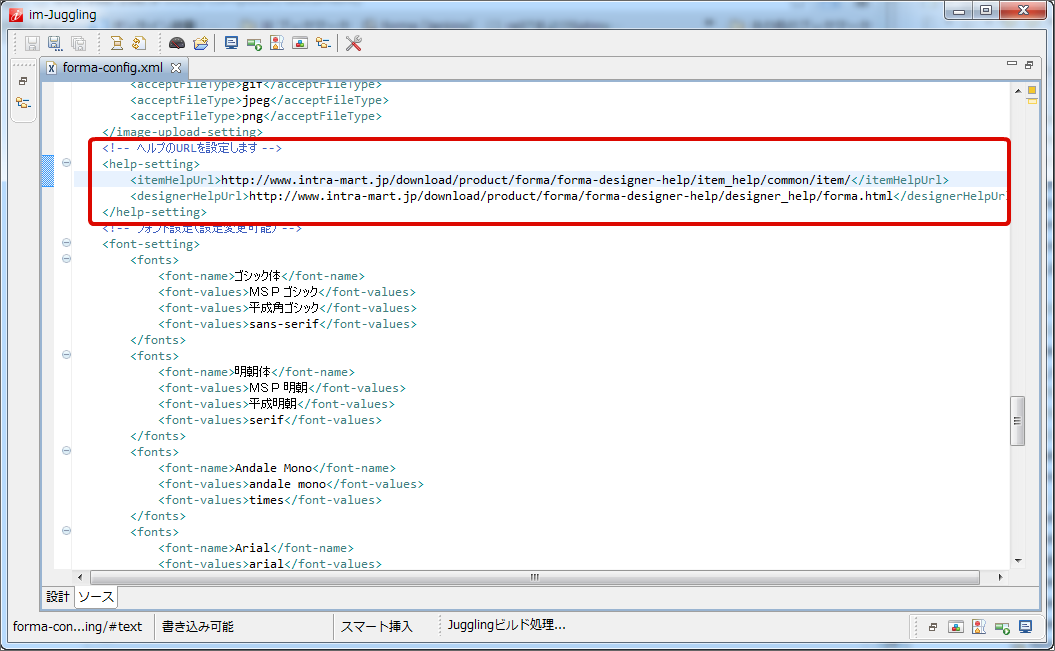Click the restore icon in the left side panel

23,81
